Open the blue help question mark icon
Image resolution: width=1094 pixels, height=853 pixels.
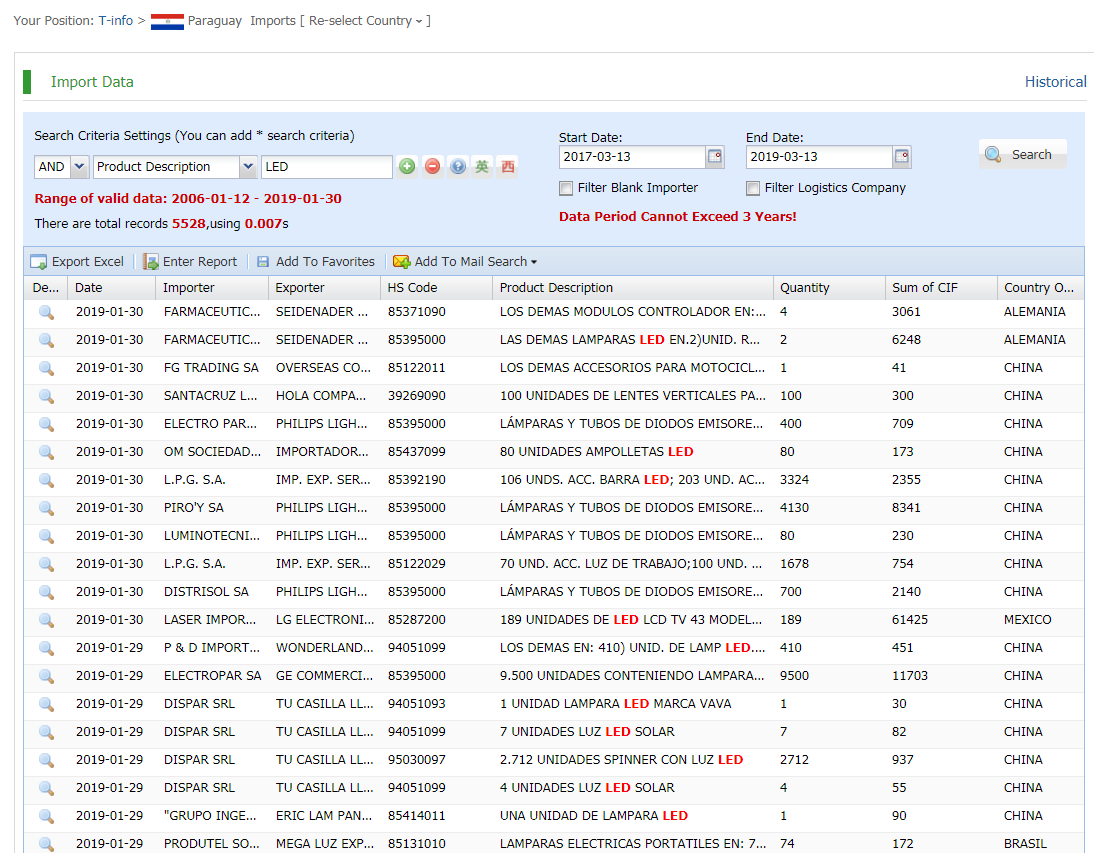coord(457,167)
